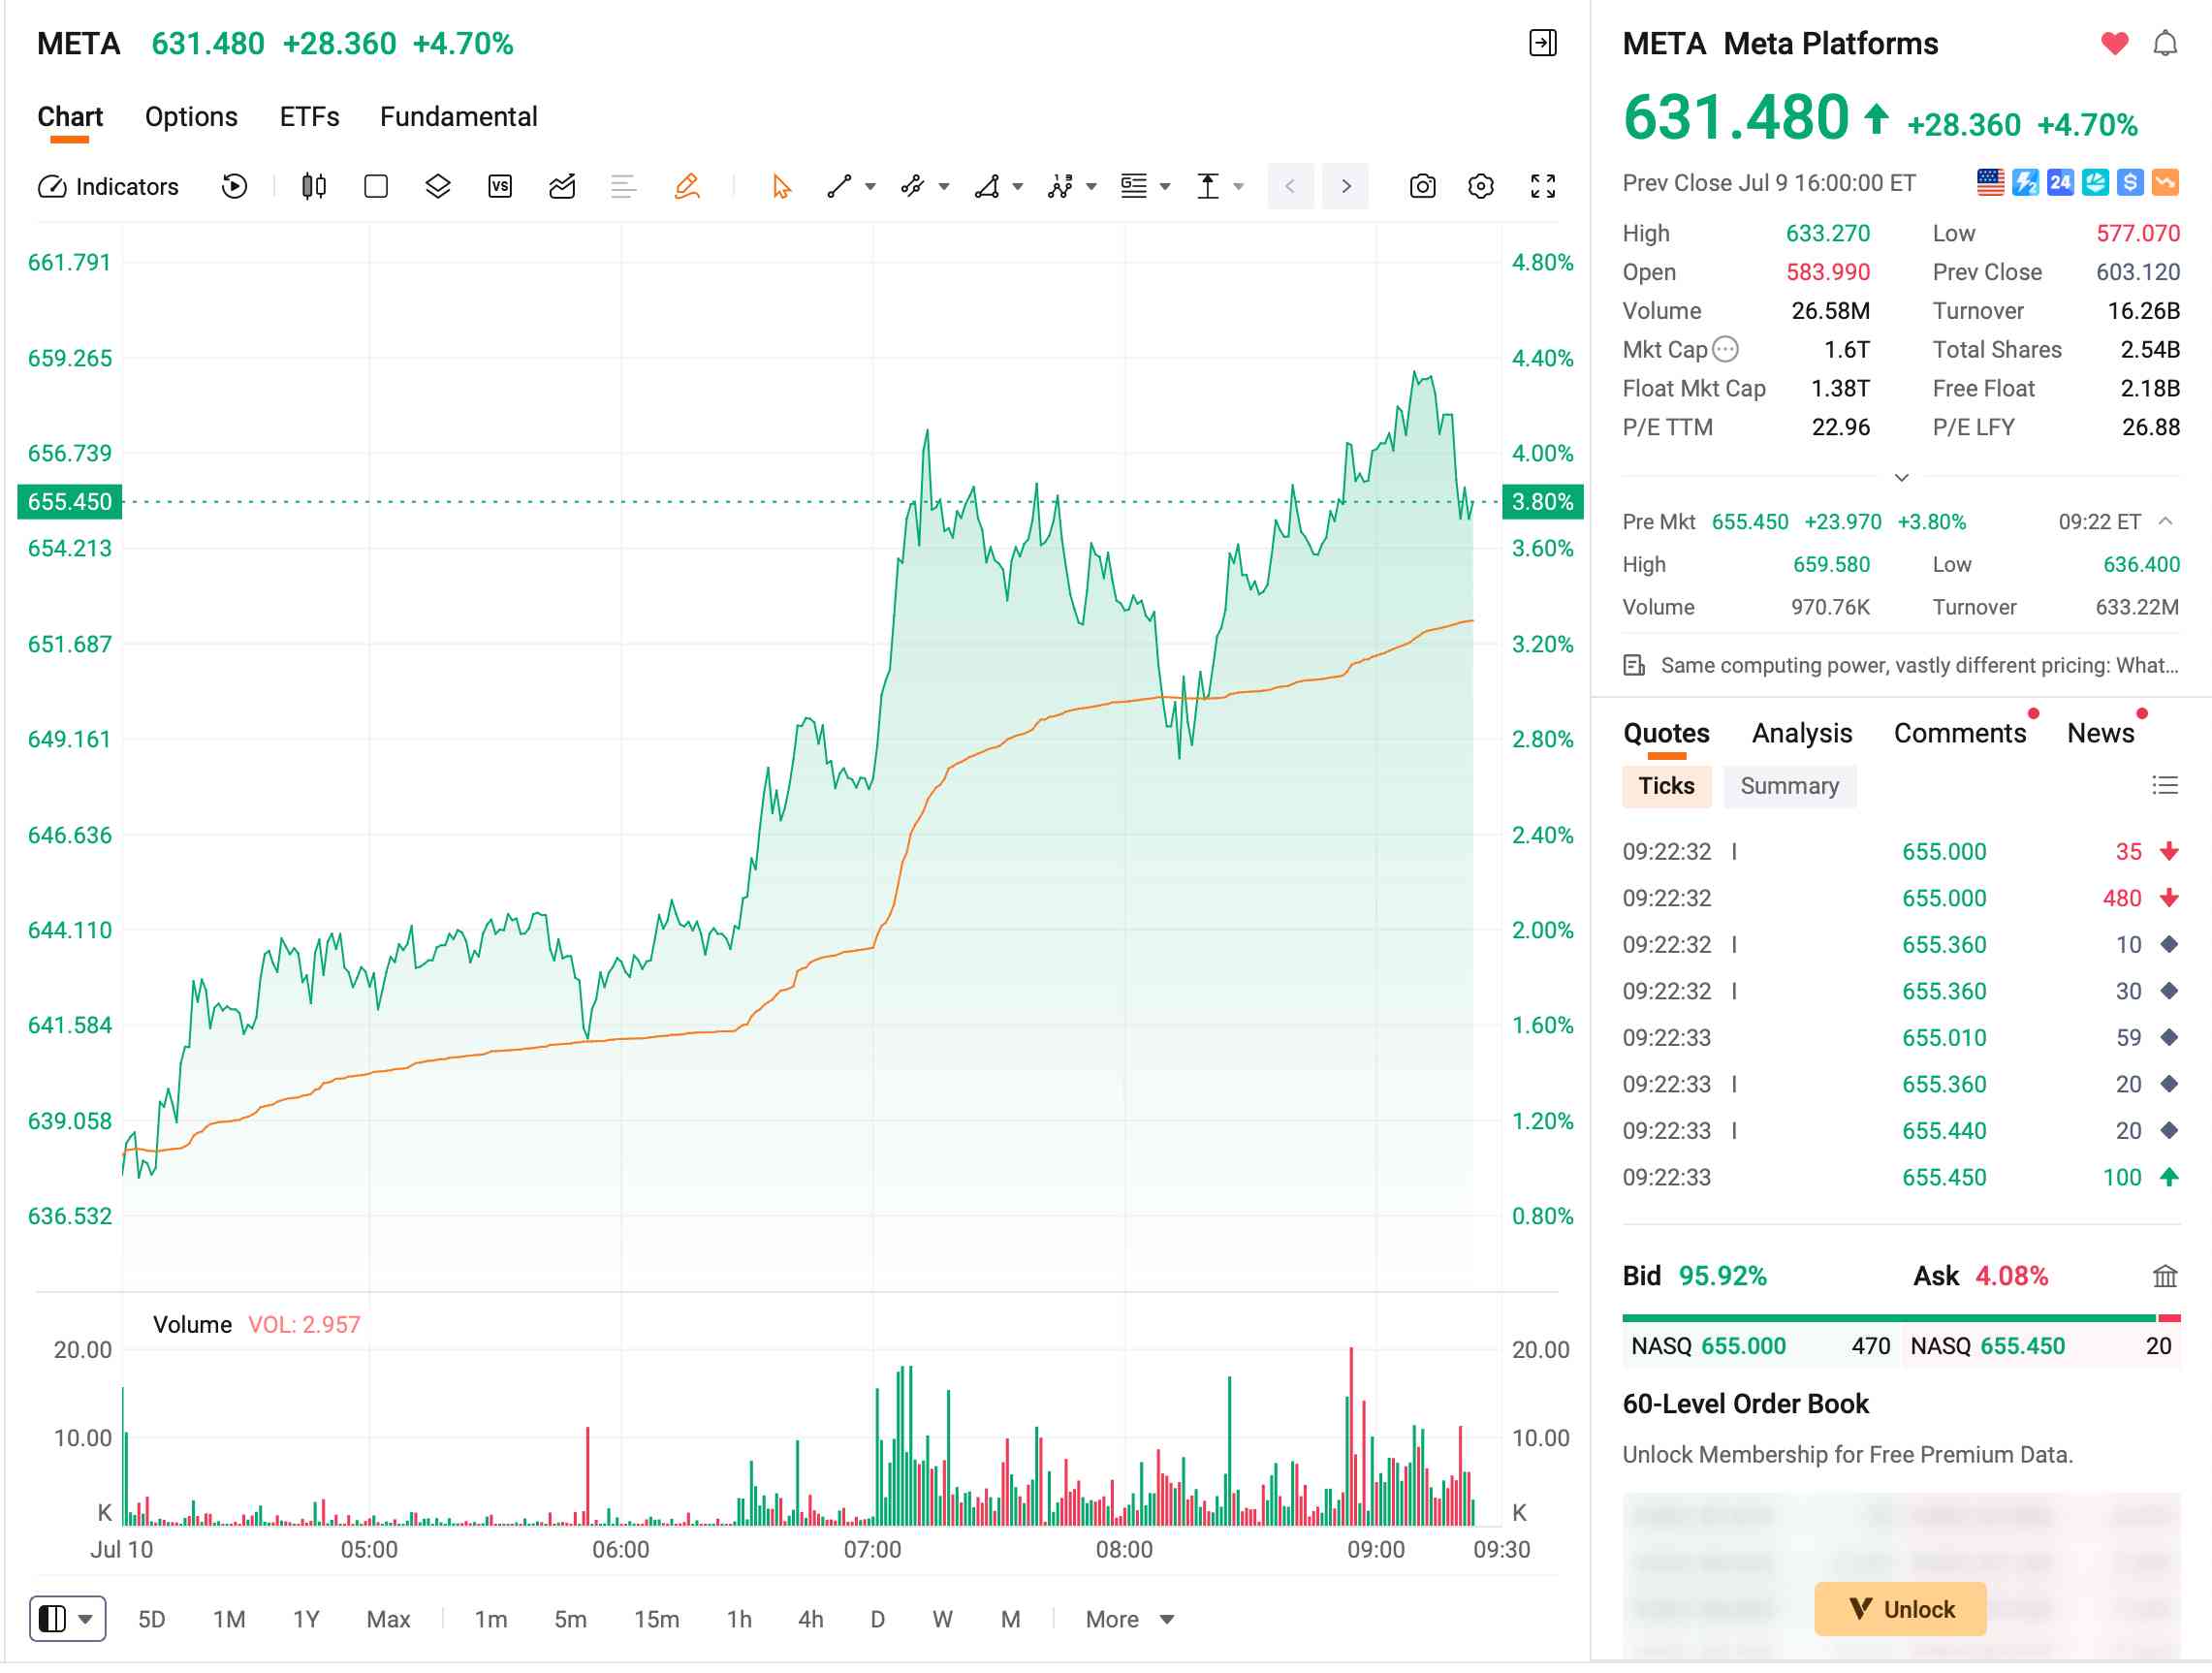Select the pattern drawing tool

click(x=1060, y=187)
